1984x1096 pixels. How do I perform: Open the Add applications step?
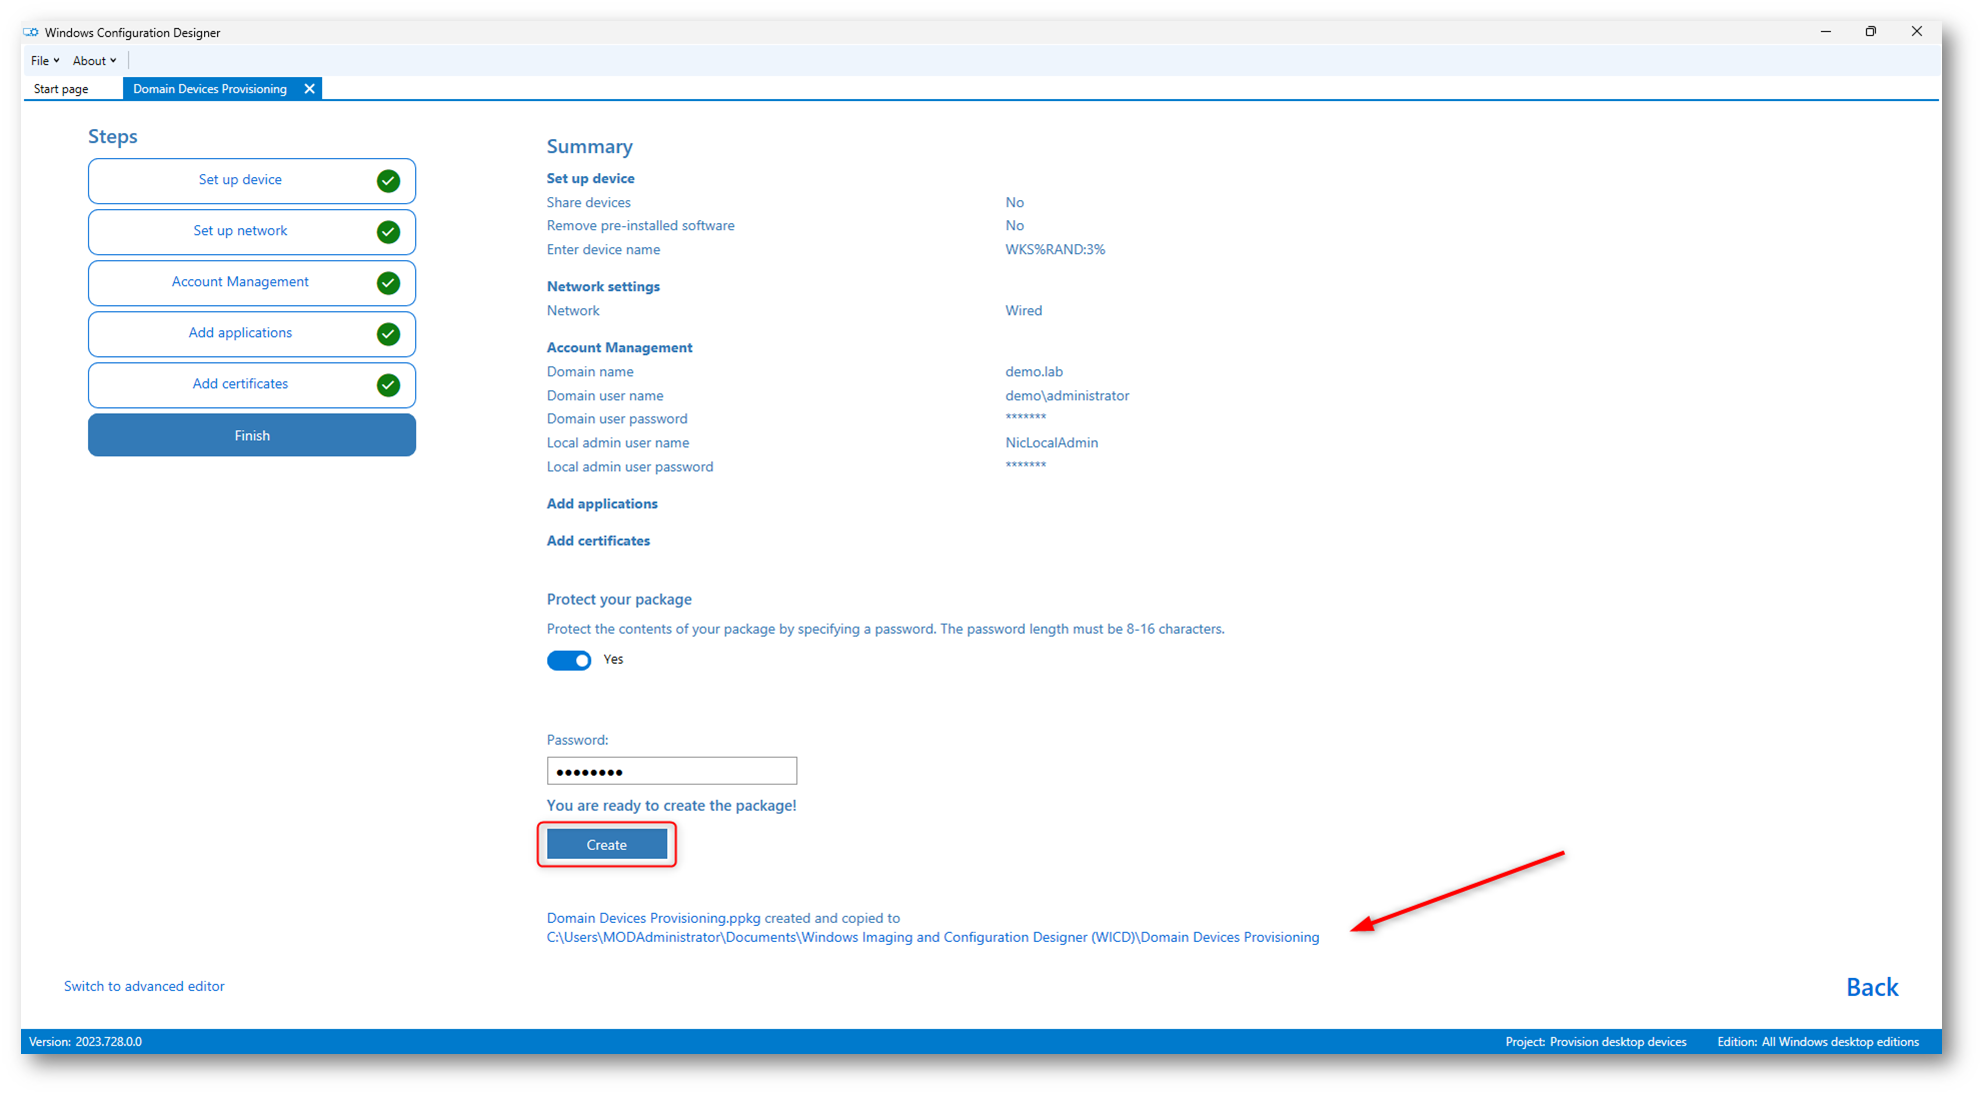(x=252, y=334)
